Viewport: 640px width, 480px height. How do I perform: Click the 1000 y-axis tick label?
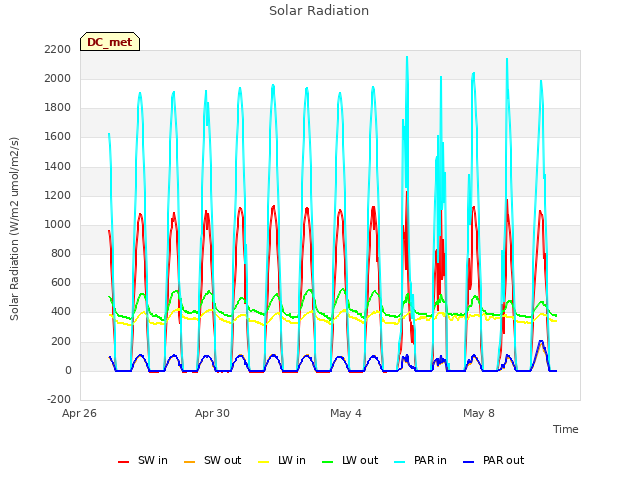[58, 224]
